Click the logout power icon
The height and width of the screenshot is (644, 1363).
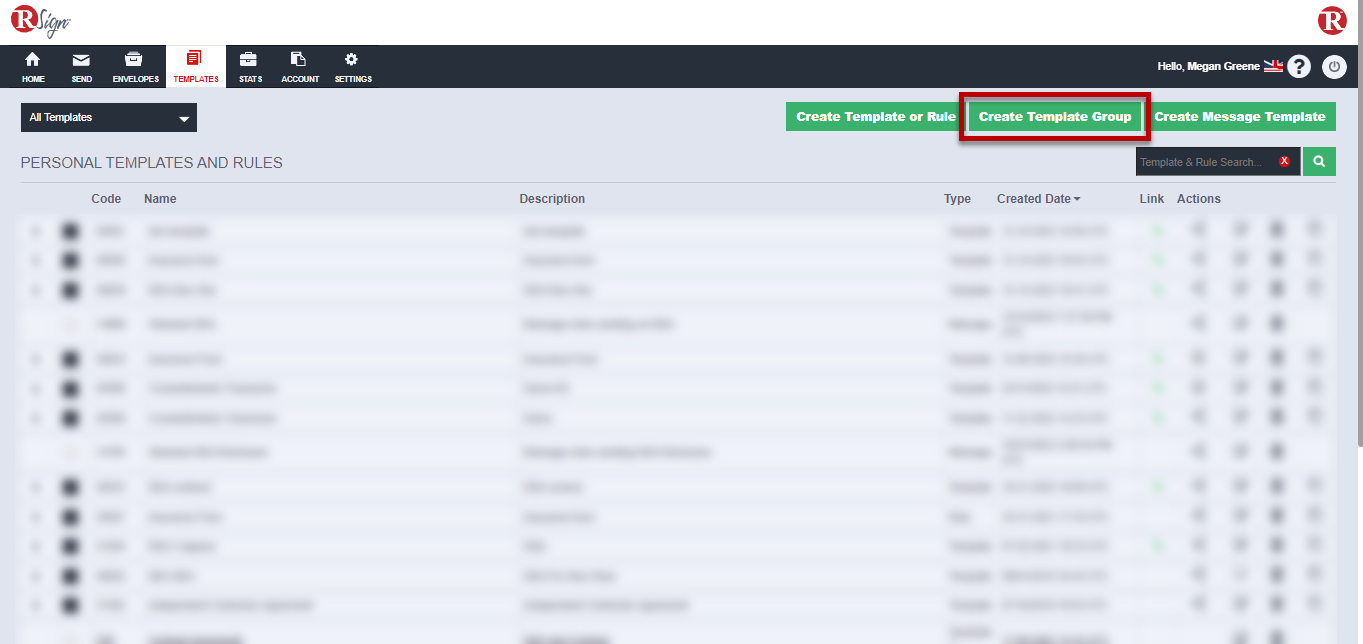click(x=1334, y=66)
